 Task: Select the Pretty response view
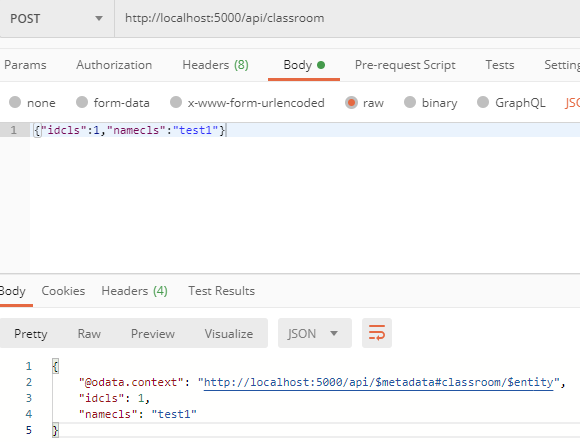[31, 334]
